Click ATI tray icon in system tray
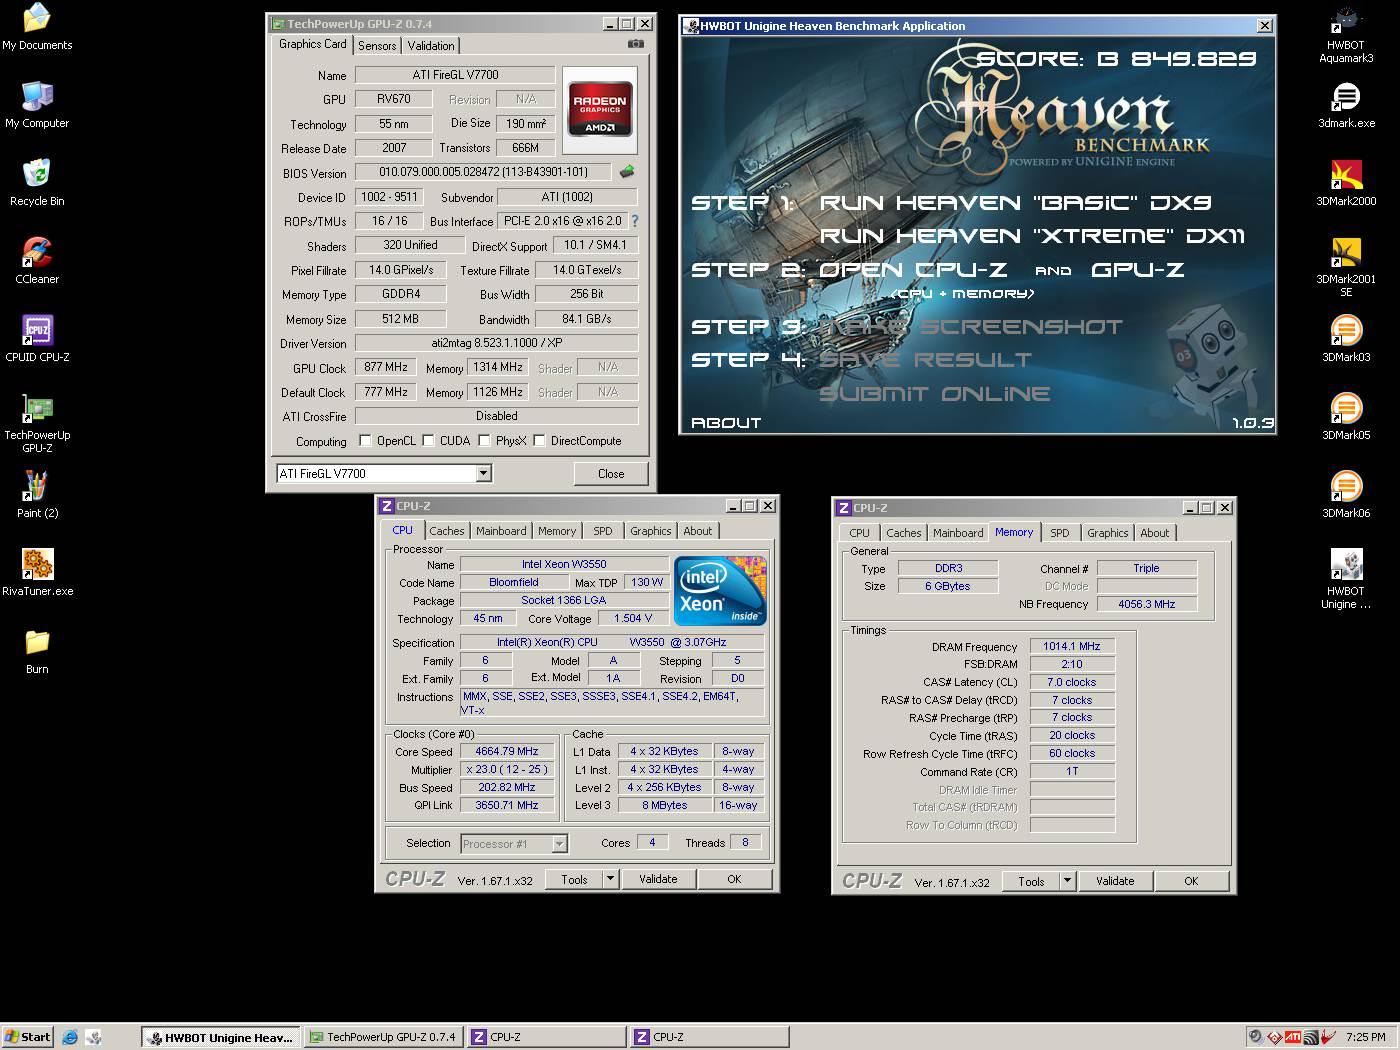The image size is (1400, 1050). click(1293, 1037)
